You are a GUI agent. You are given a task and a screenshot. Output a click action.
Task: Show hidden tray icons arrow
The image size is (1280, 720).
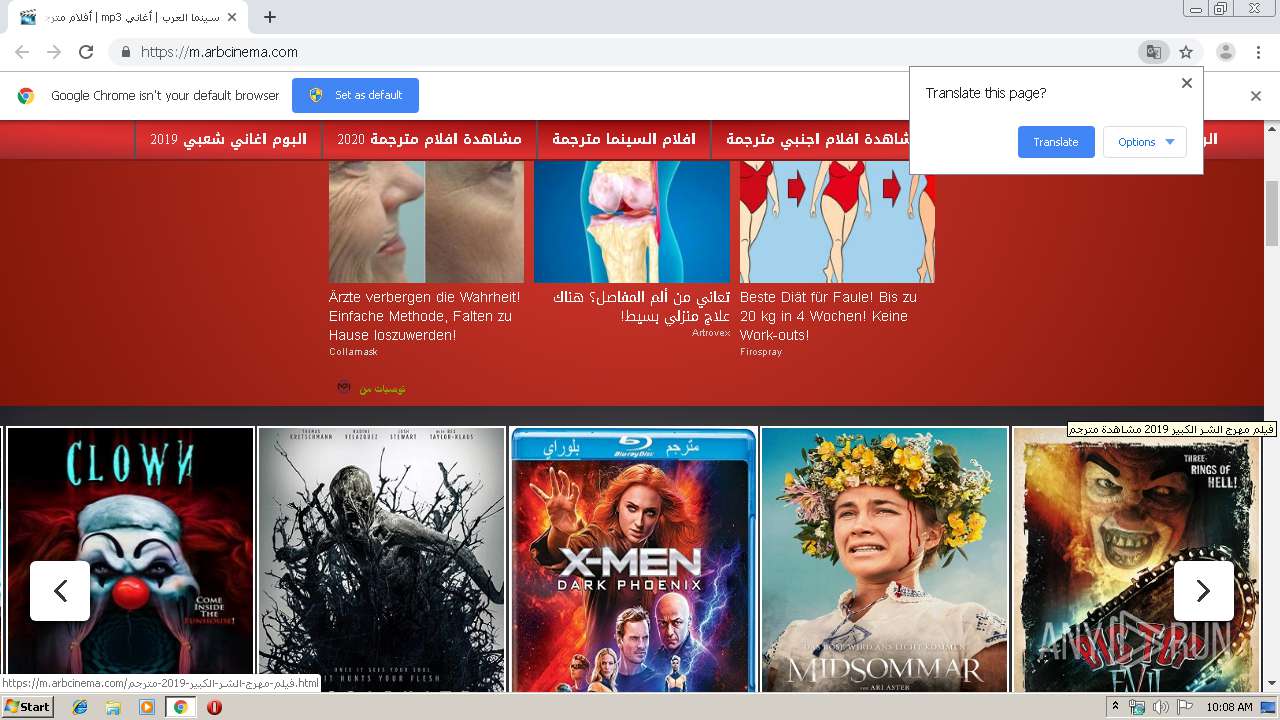tap(1115, 707)
